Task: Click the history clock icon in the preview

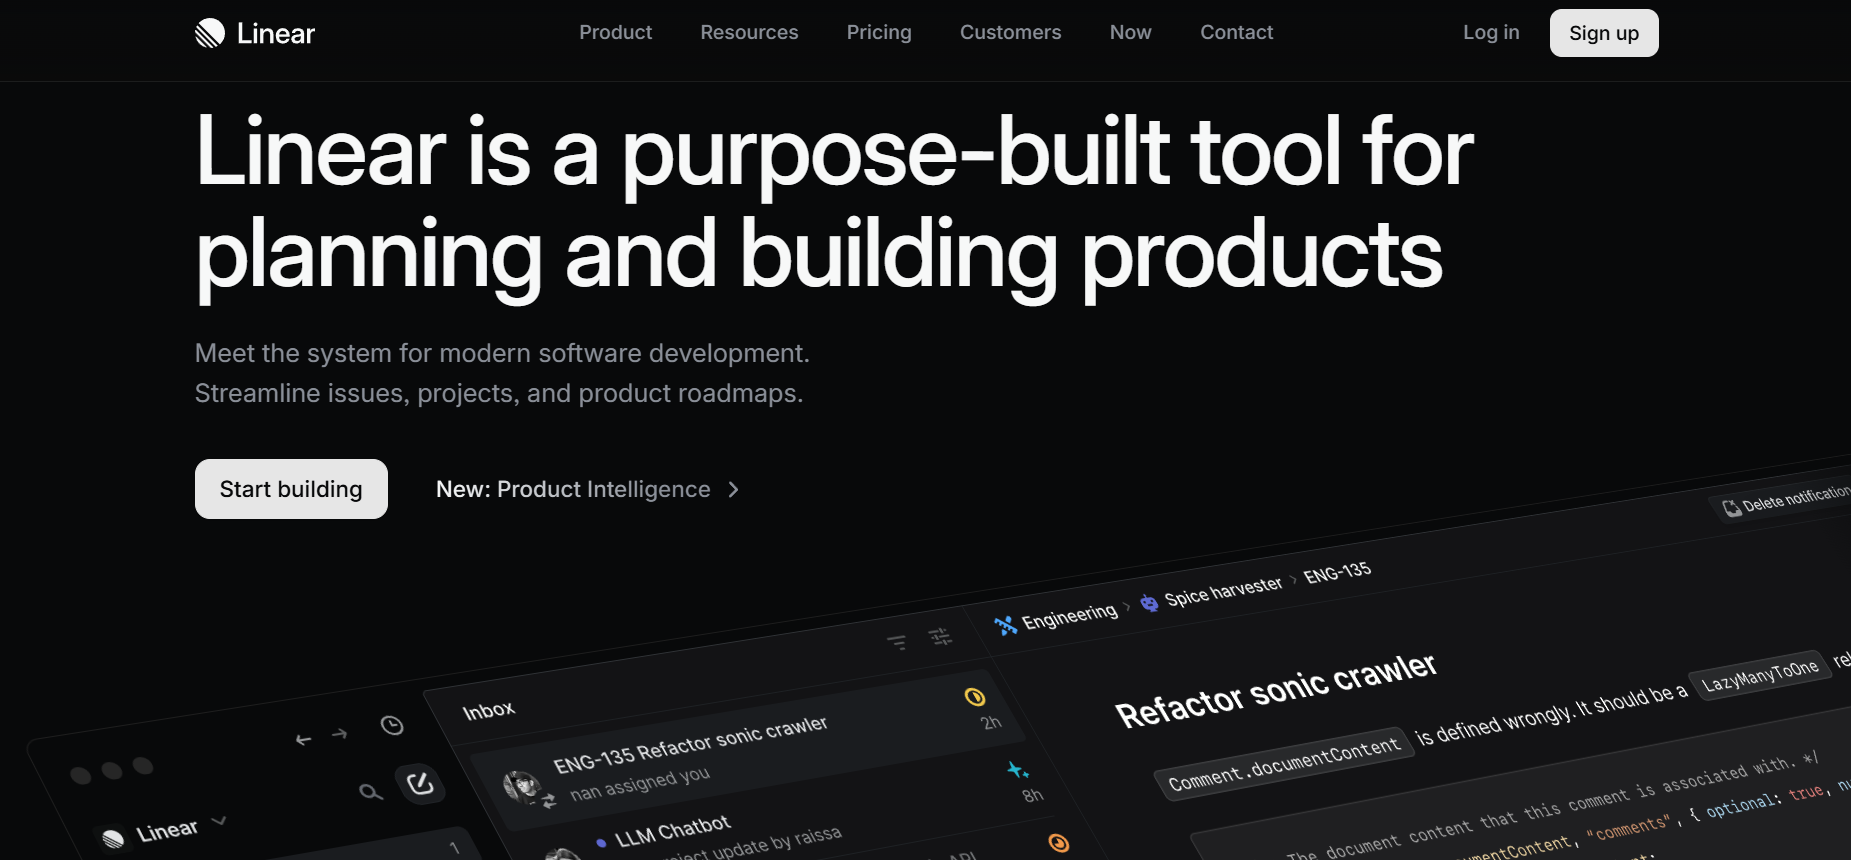Action: (x=392, y=725)
